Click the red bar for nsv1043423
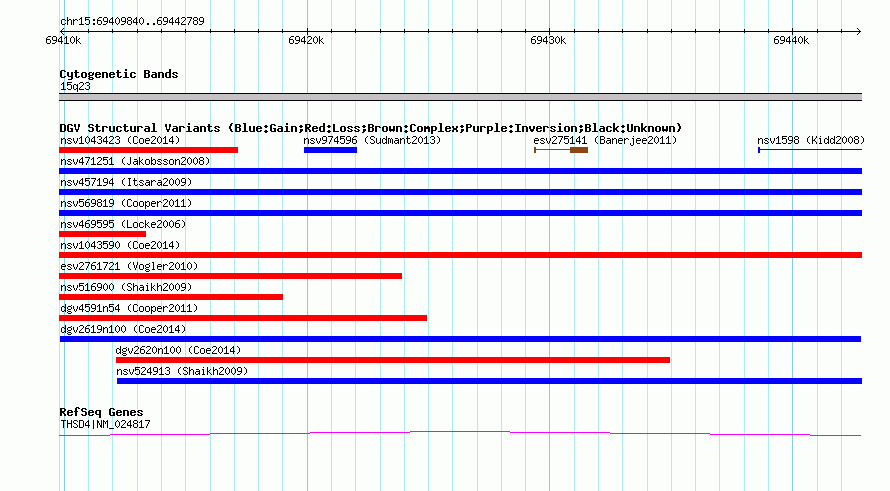Screen dimensions: 890x491 pyautogui.click(x=148, y=150)
